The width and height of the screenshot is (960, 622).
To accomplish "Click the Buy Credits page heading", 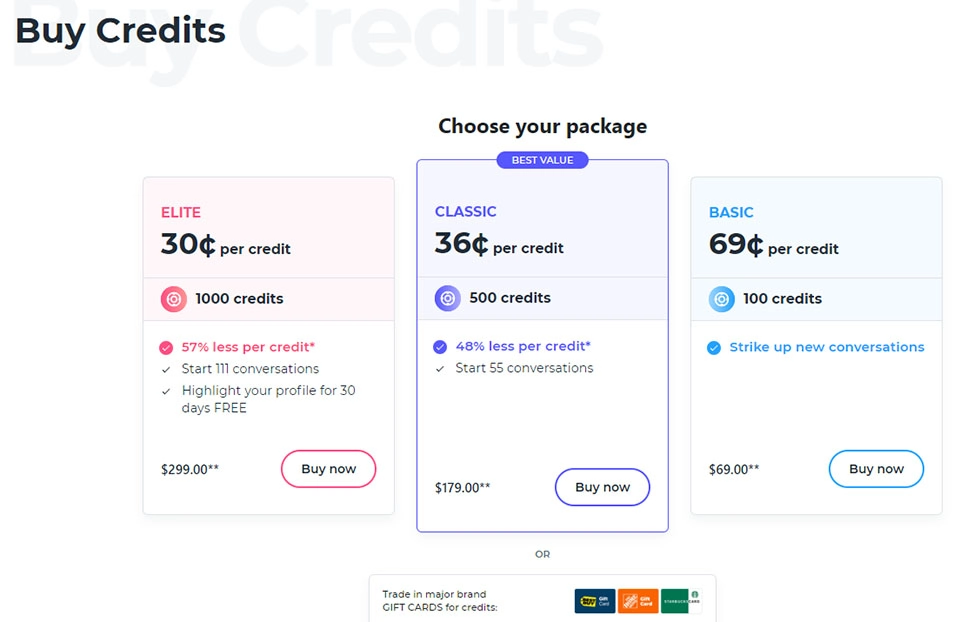I will pos(119,31).
